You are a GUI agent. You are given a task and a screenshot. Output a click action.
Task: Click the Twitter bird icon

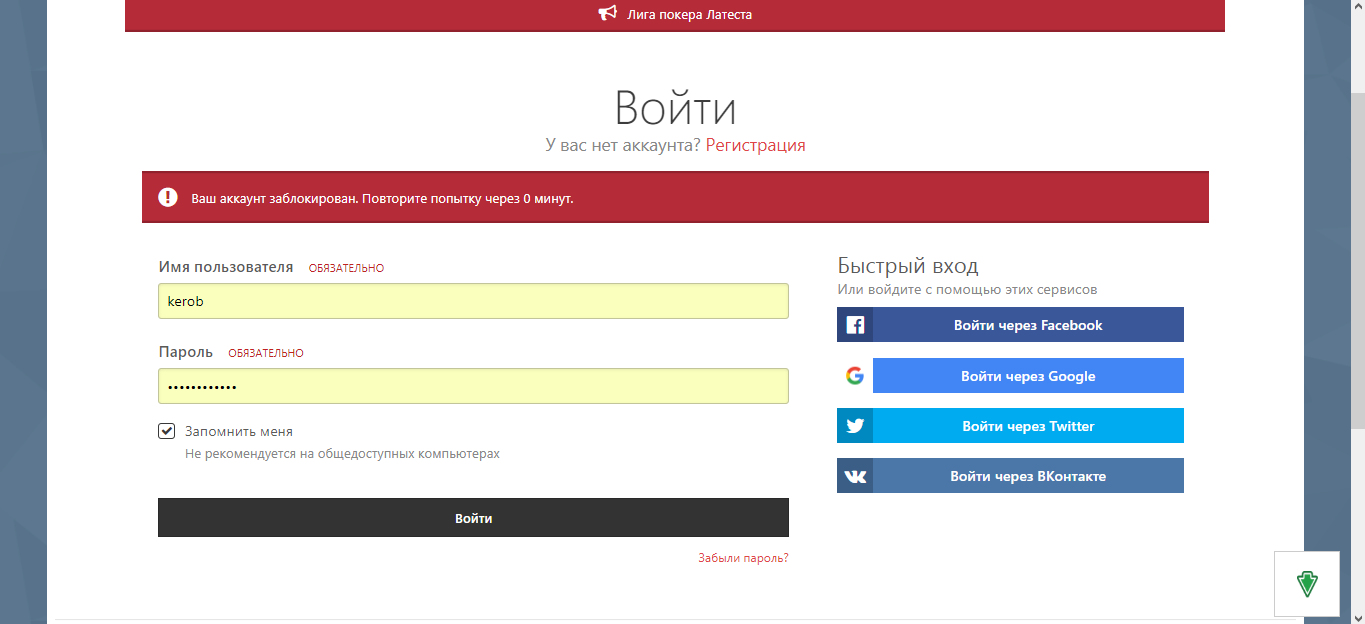[855, 426]
